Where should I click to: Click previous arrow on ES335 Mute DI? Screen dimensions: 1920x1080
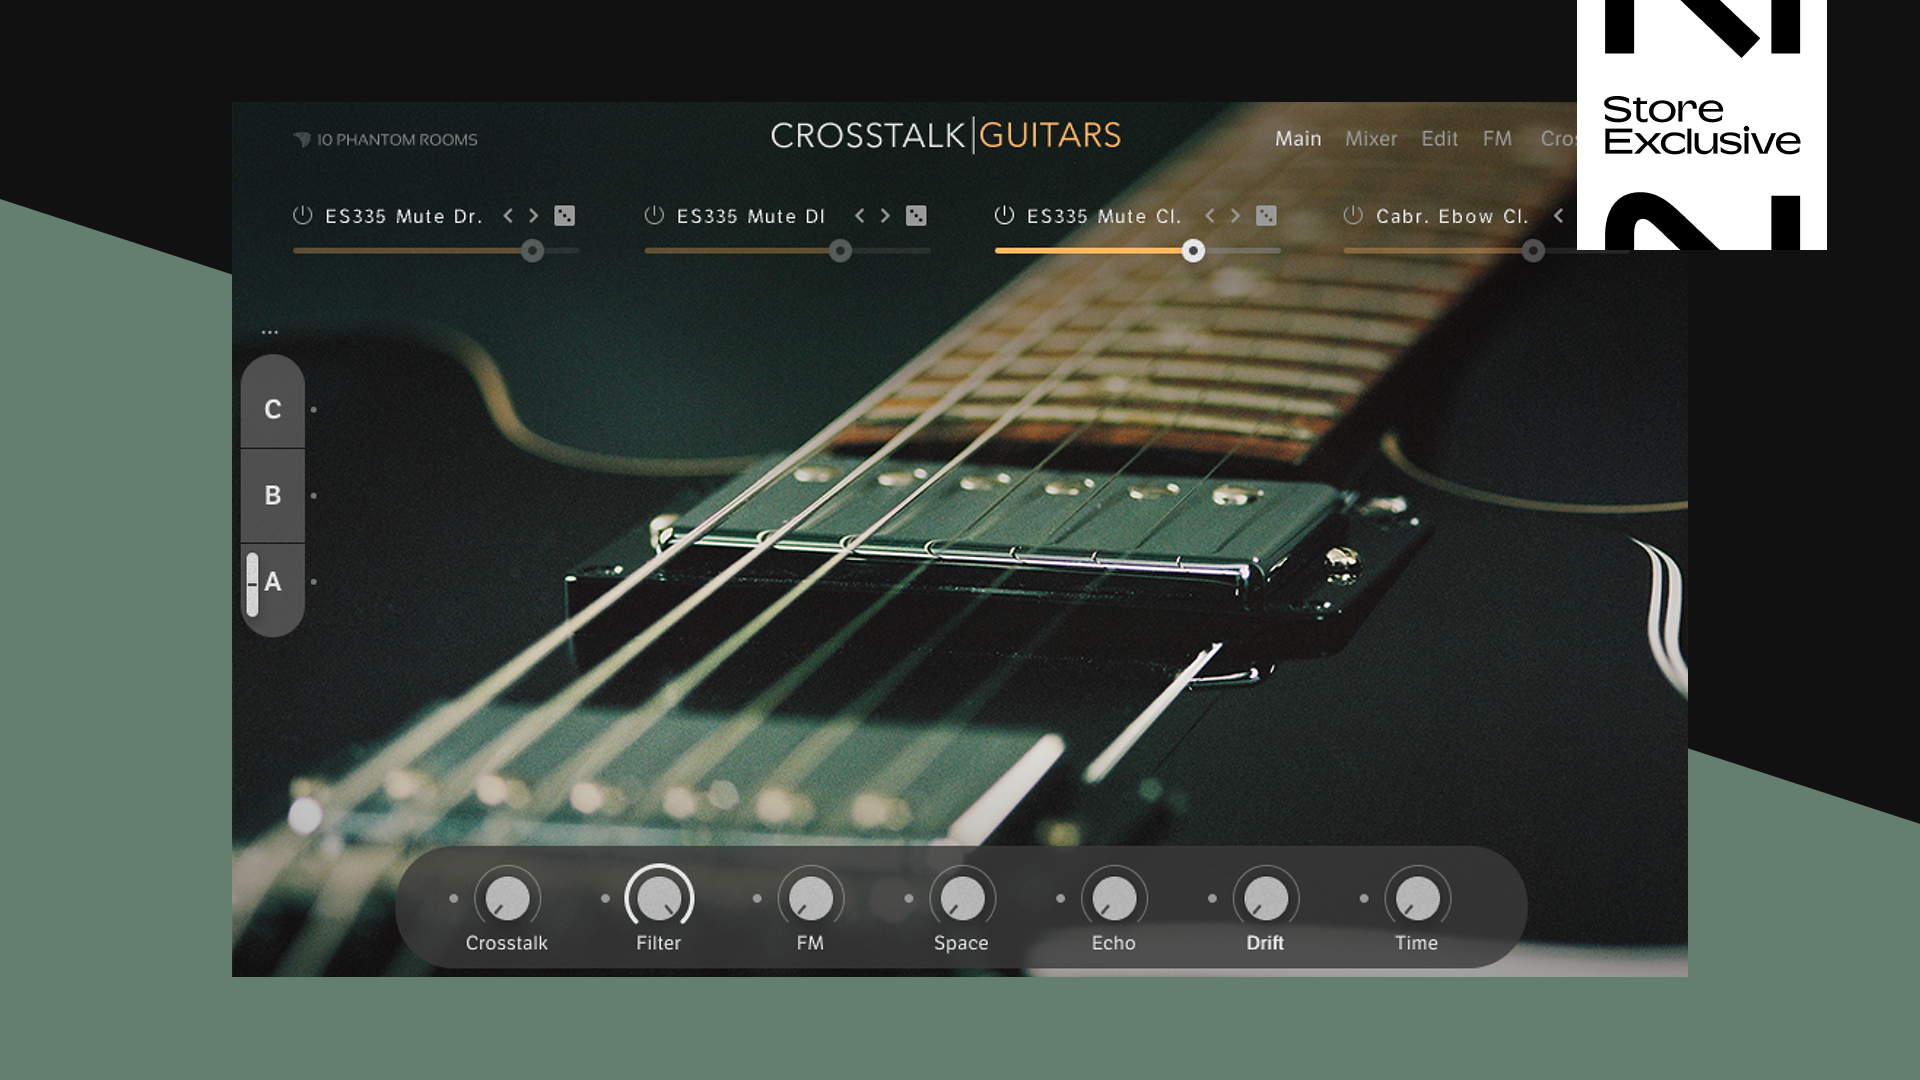(859, 215)
